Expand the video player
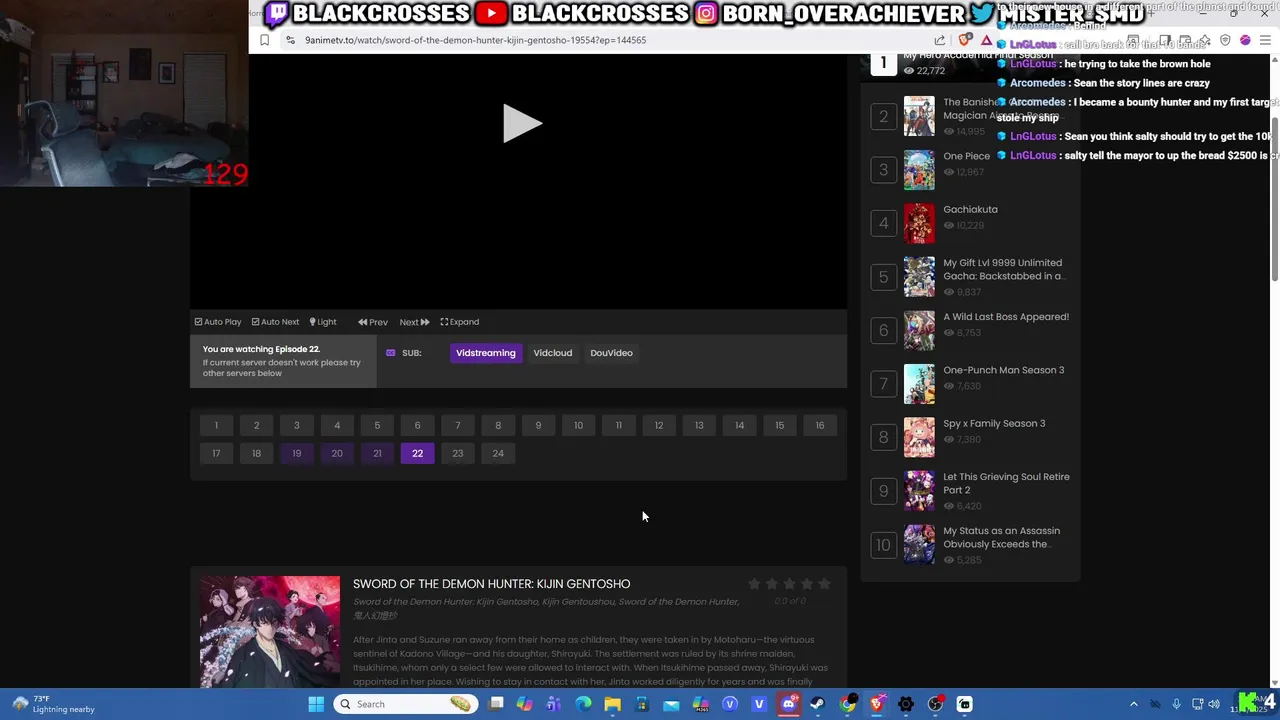This screenshot has height=720, width=1280. click(460, 322)
